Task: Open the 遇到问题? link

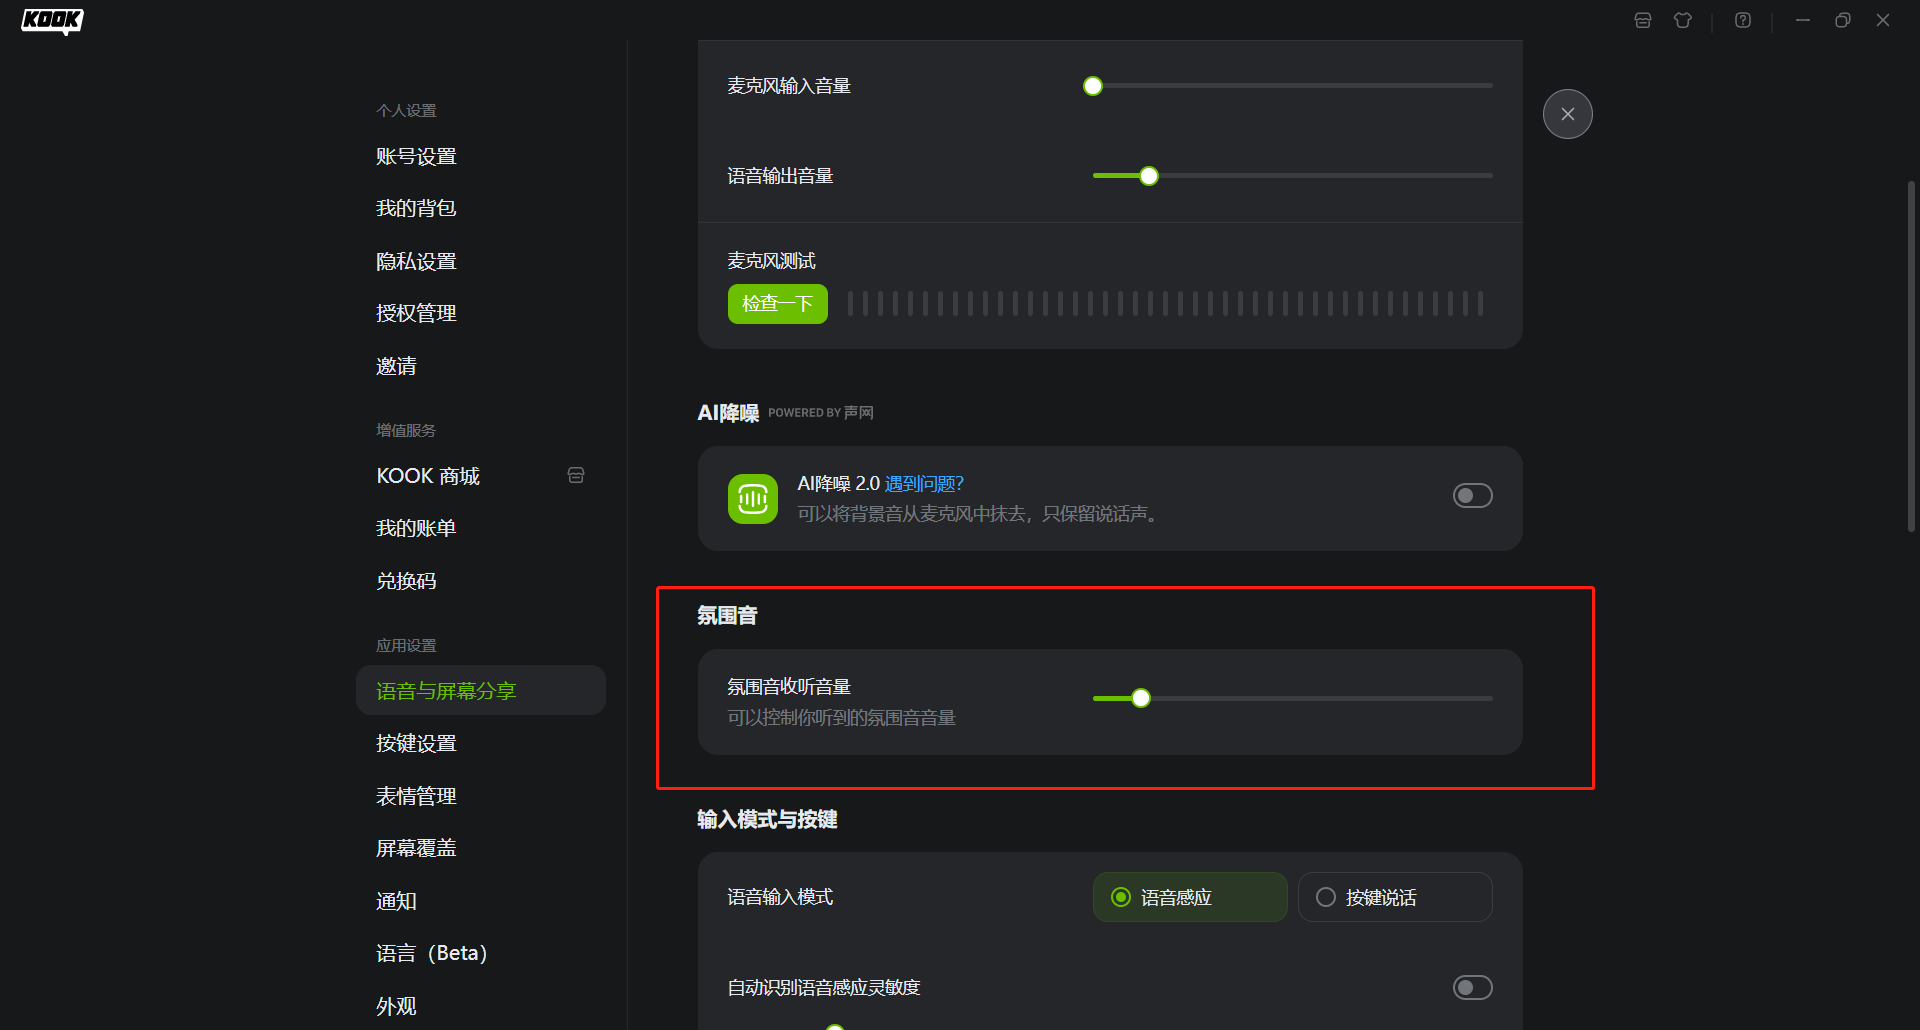Action: (924, 484)
